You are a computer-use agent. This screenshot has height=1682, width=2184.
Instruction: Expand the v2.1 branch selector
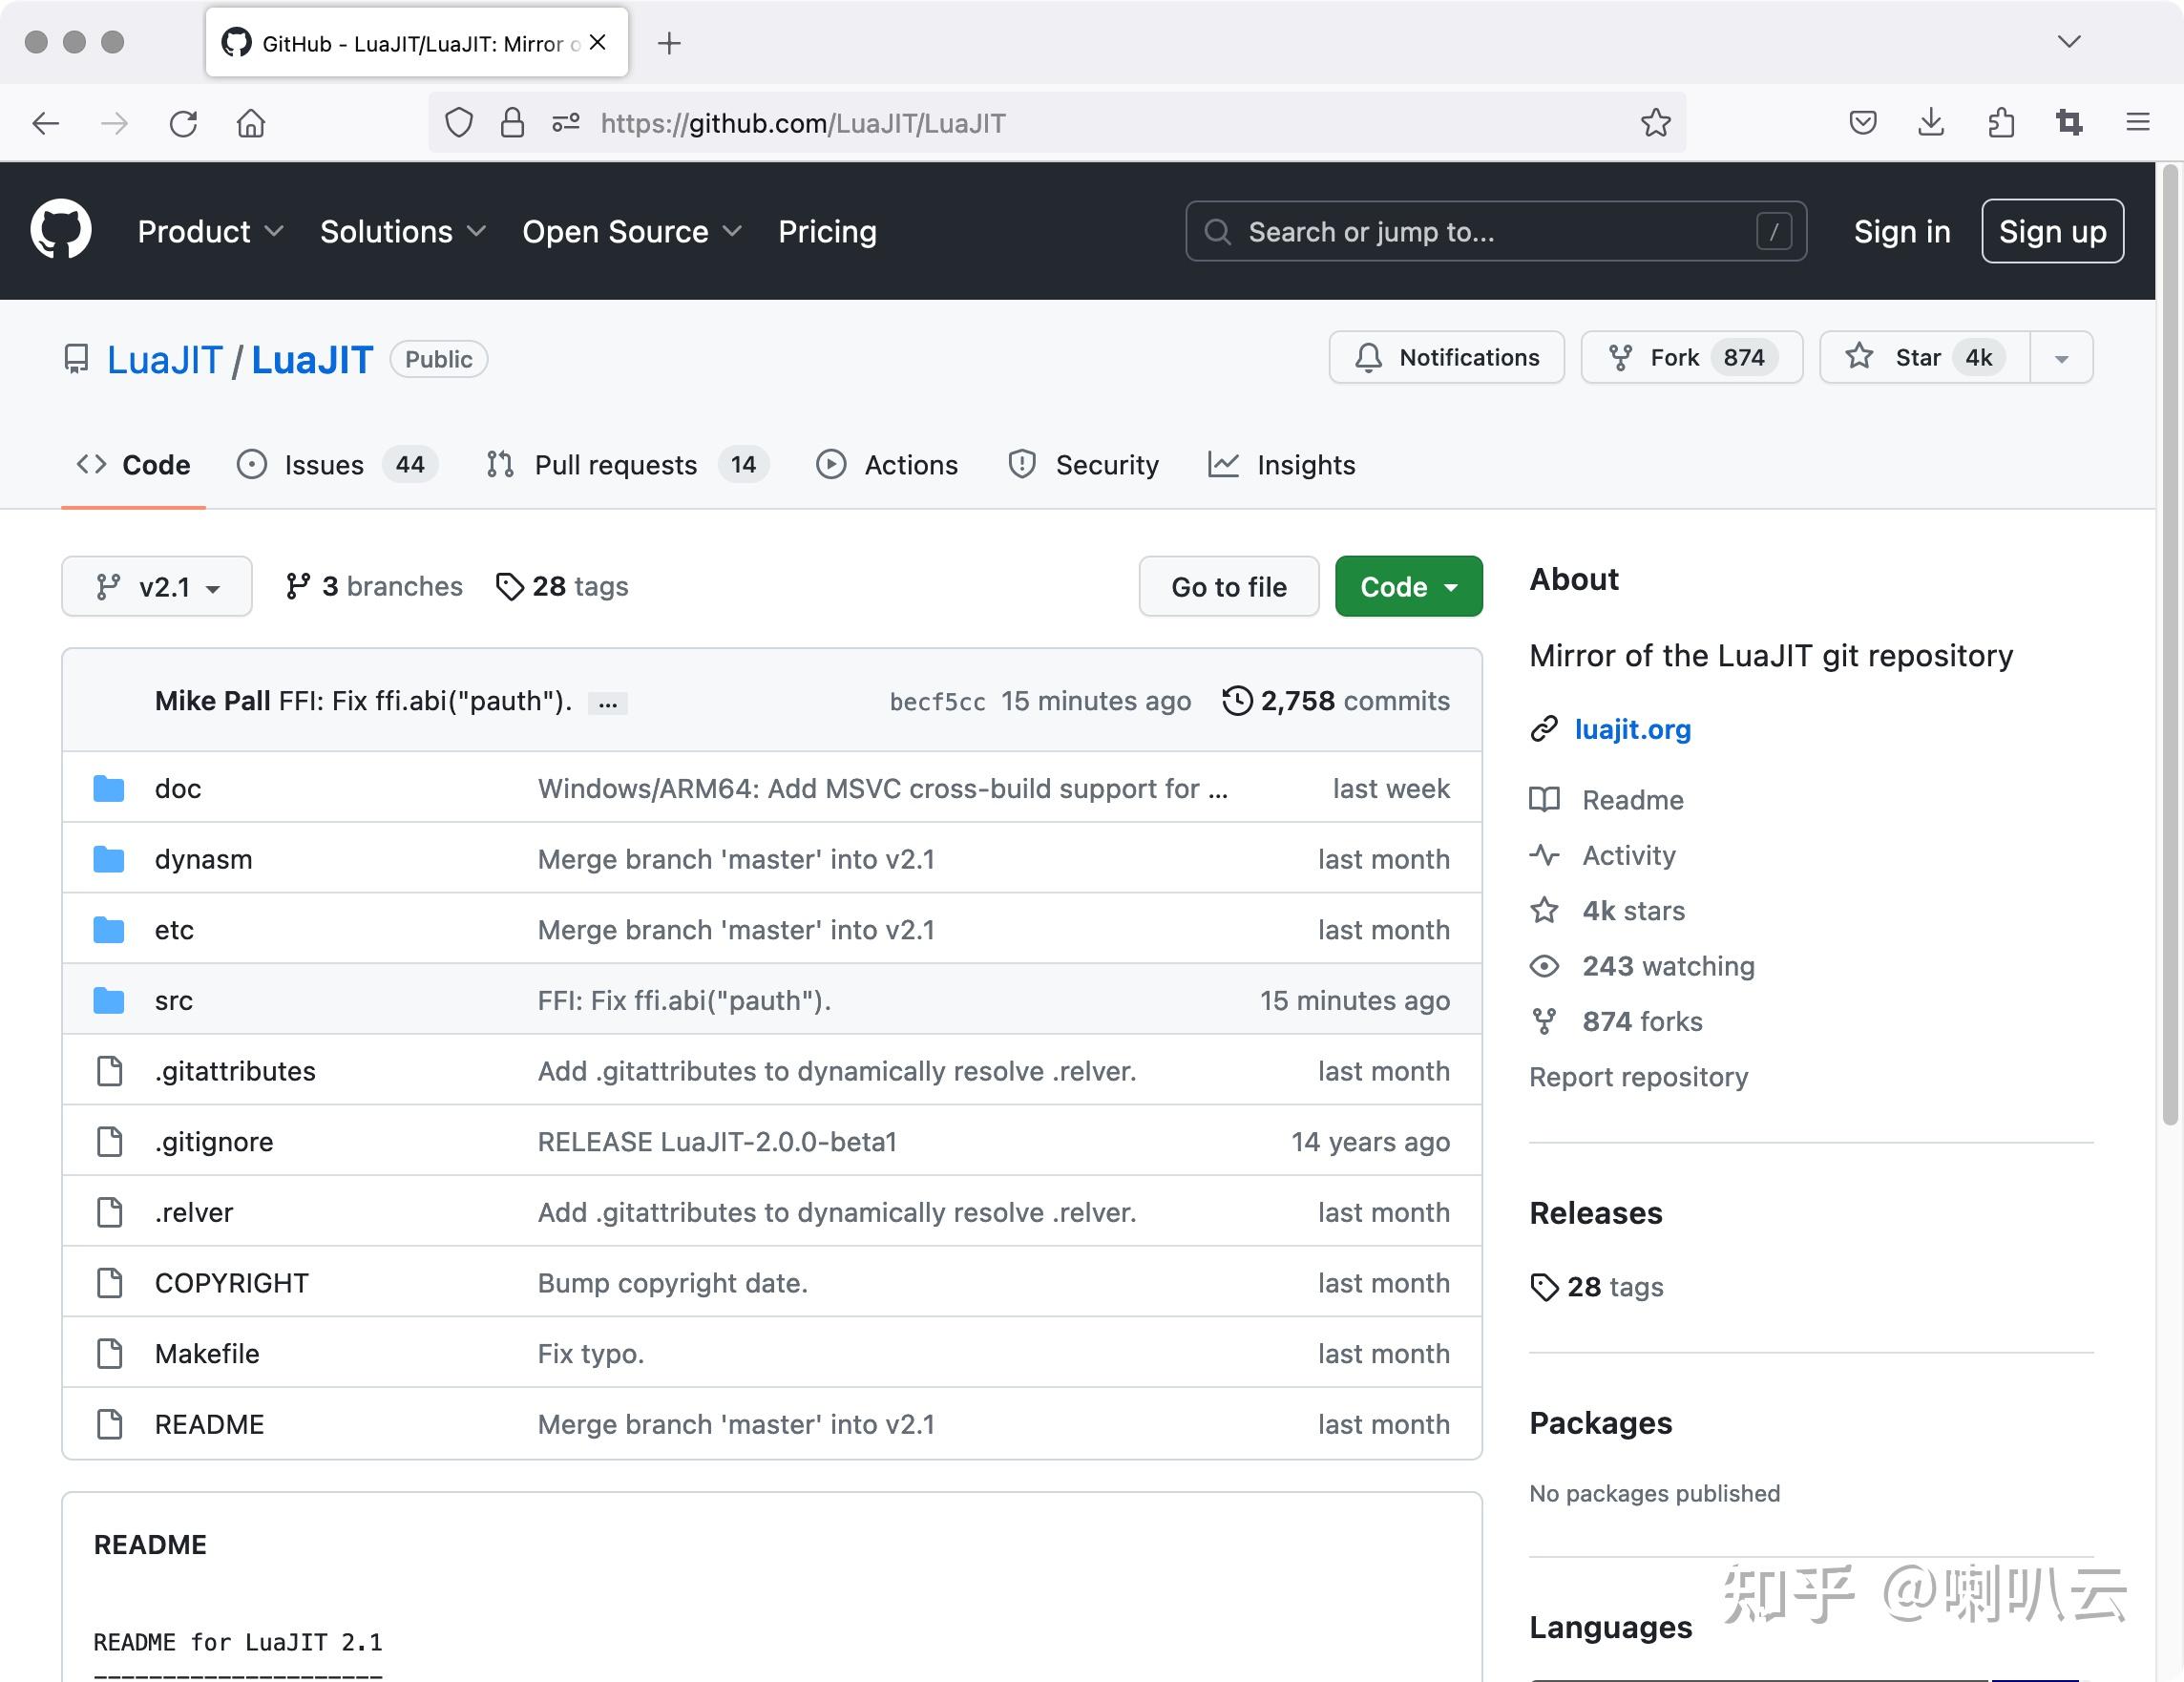157,586
